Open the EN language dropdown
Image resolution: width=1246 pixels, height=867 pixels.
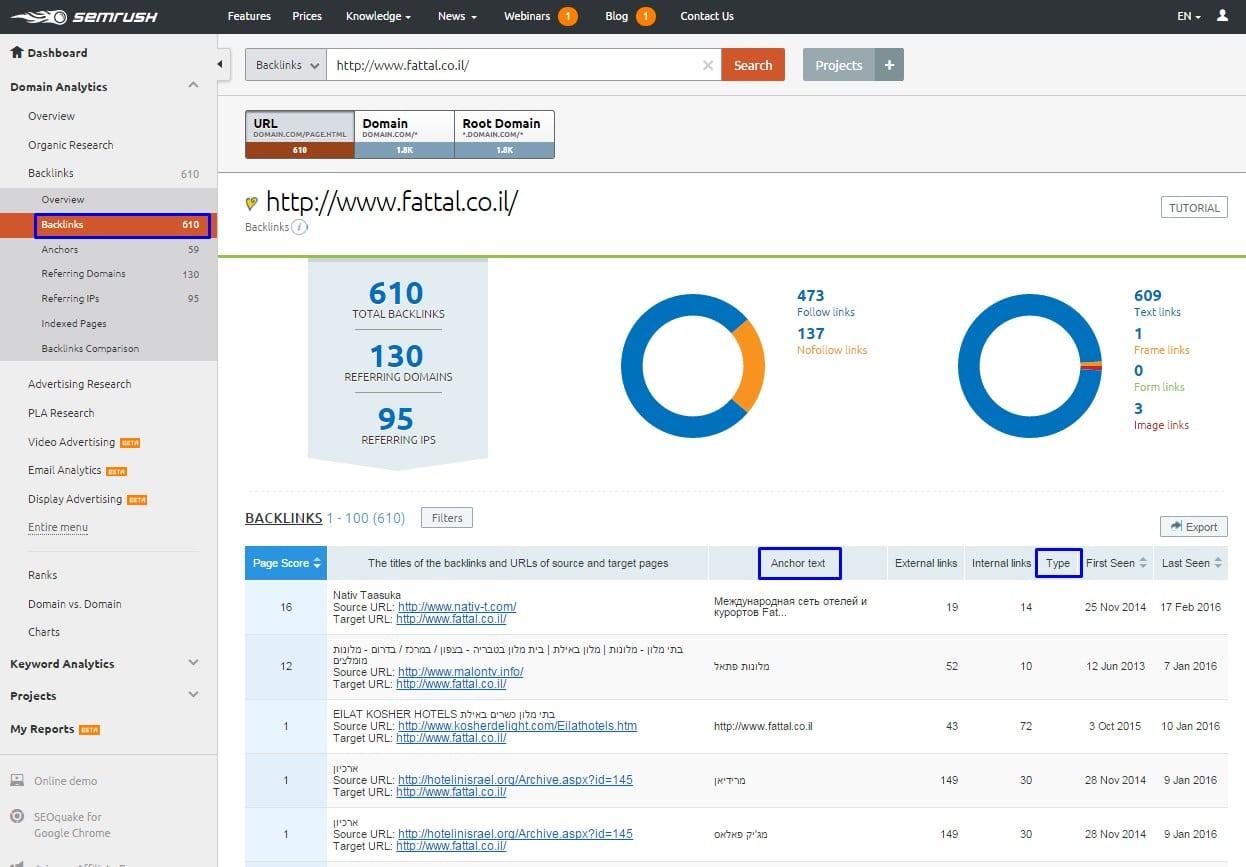click(x=1188, y=16)
